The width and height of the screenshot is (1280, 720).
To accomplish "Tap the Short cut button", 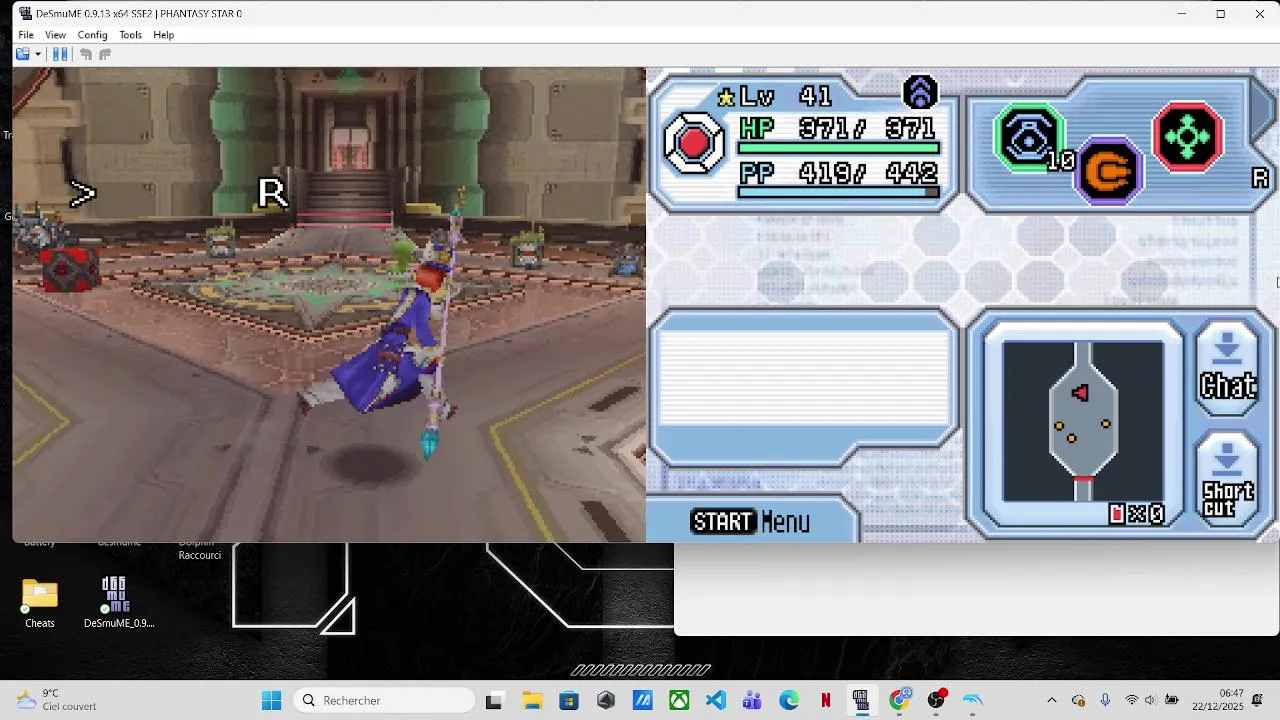I will pyautogui.click(x=1228, y=479).
